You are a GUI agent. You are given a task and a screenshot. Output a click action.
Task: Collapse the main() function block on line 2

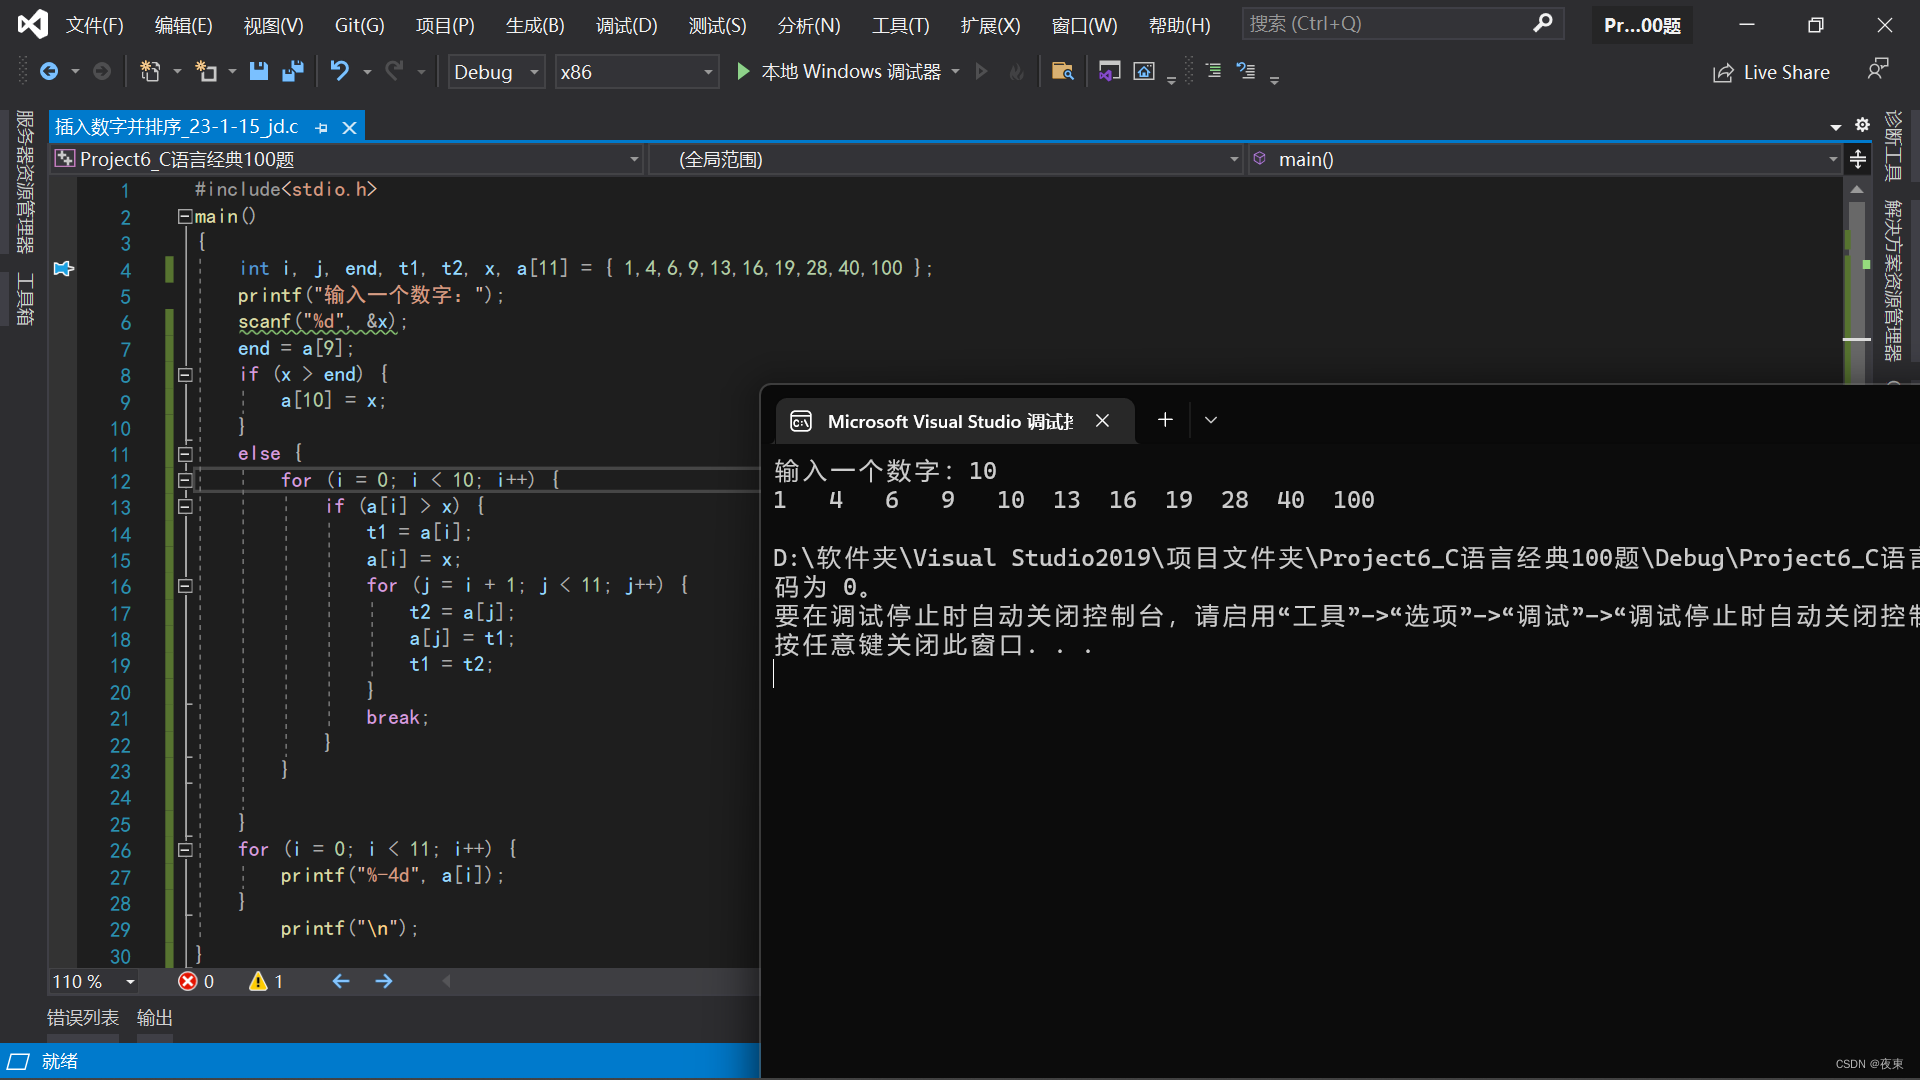point(184,216)
